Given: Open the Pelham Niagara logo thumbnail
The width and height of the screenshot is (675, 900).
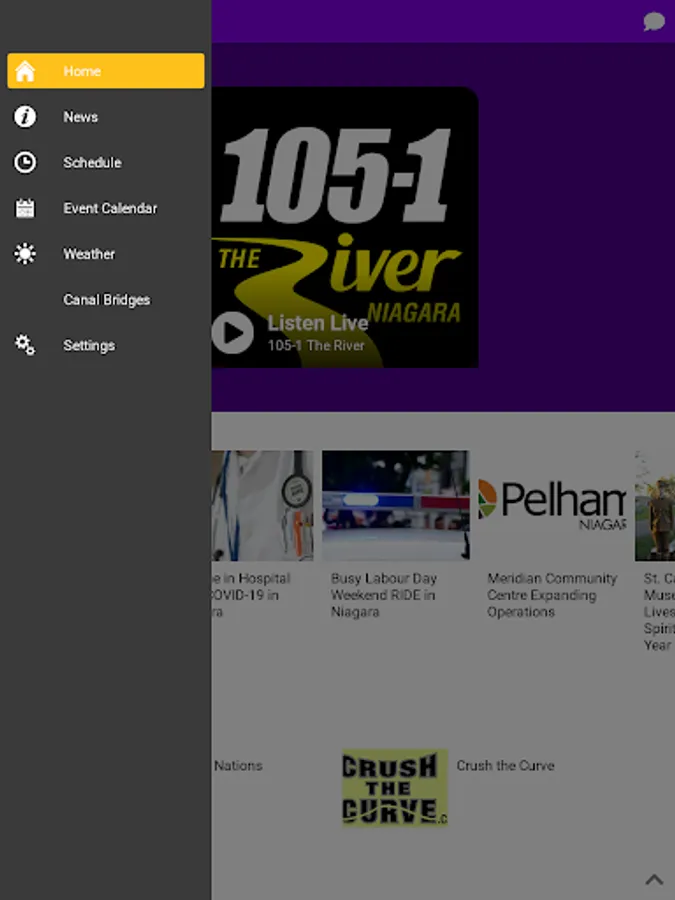Looking at the screenshot, I should 552,505.
